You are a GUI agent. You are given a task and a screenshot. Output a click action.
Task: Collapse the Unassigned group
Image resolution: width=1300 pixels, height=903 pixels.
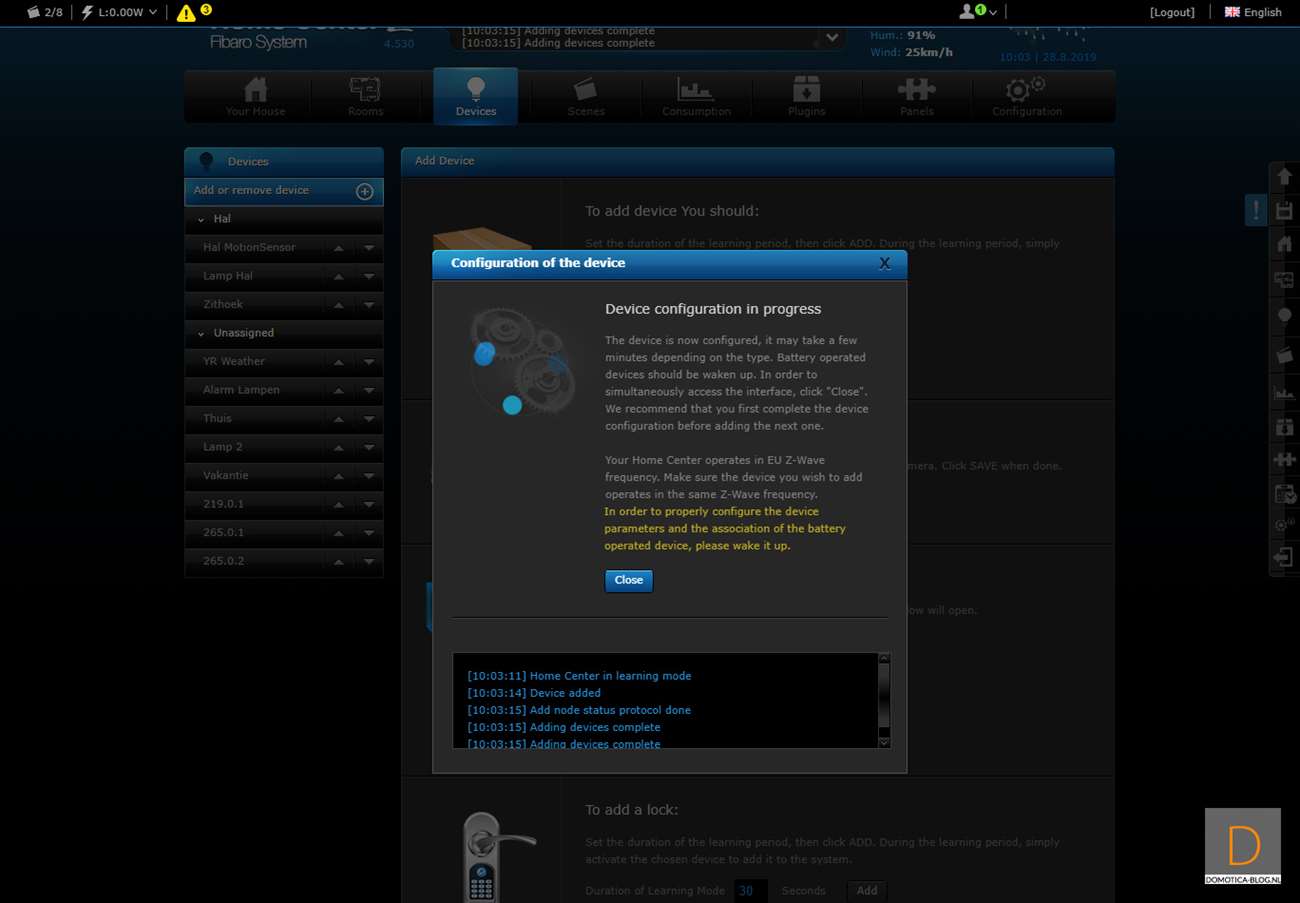click(x=201, y=333)
